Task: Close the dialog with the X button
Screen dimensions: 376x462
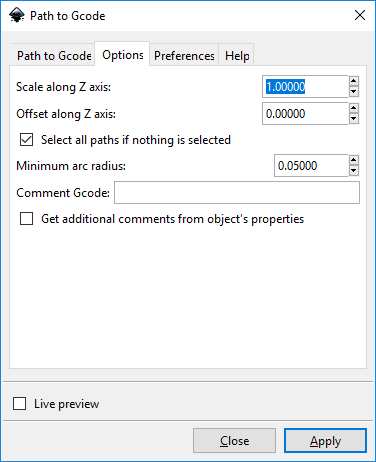Action: pos(360,15)
